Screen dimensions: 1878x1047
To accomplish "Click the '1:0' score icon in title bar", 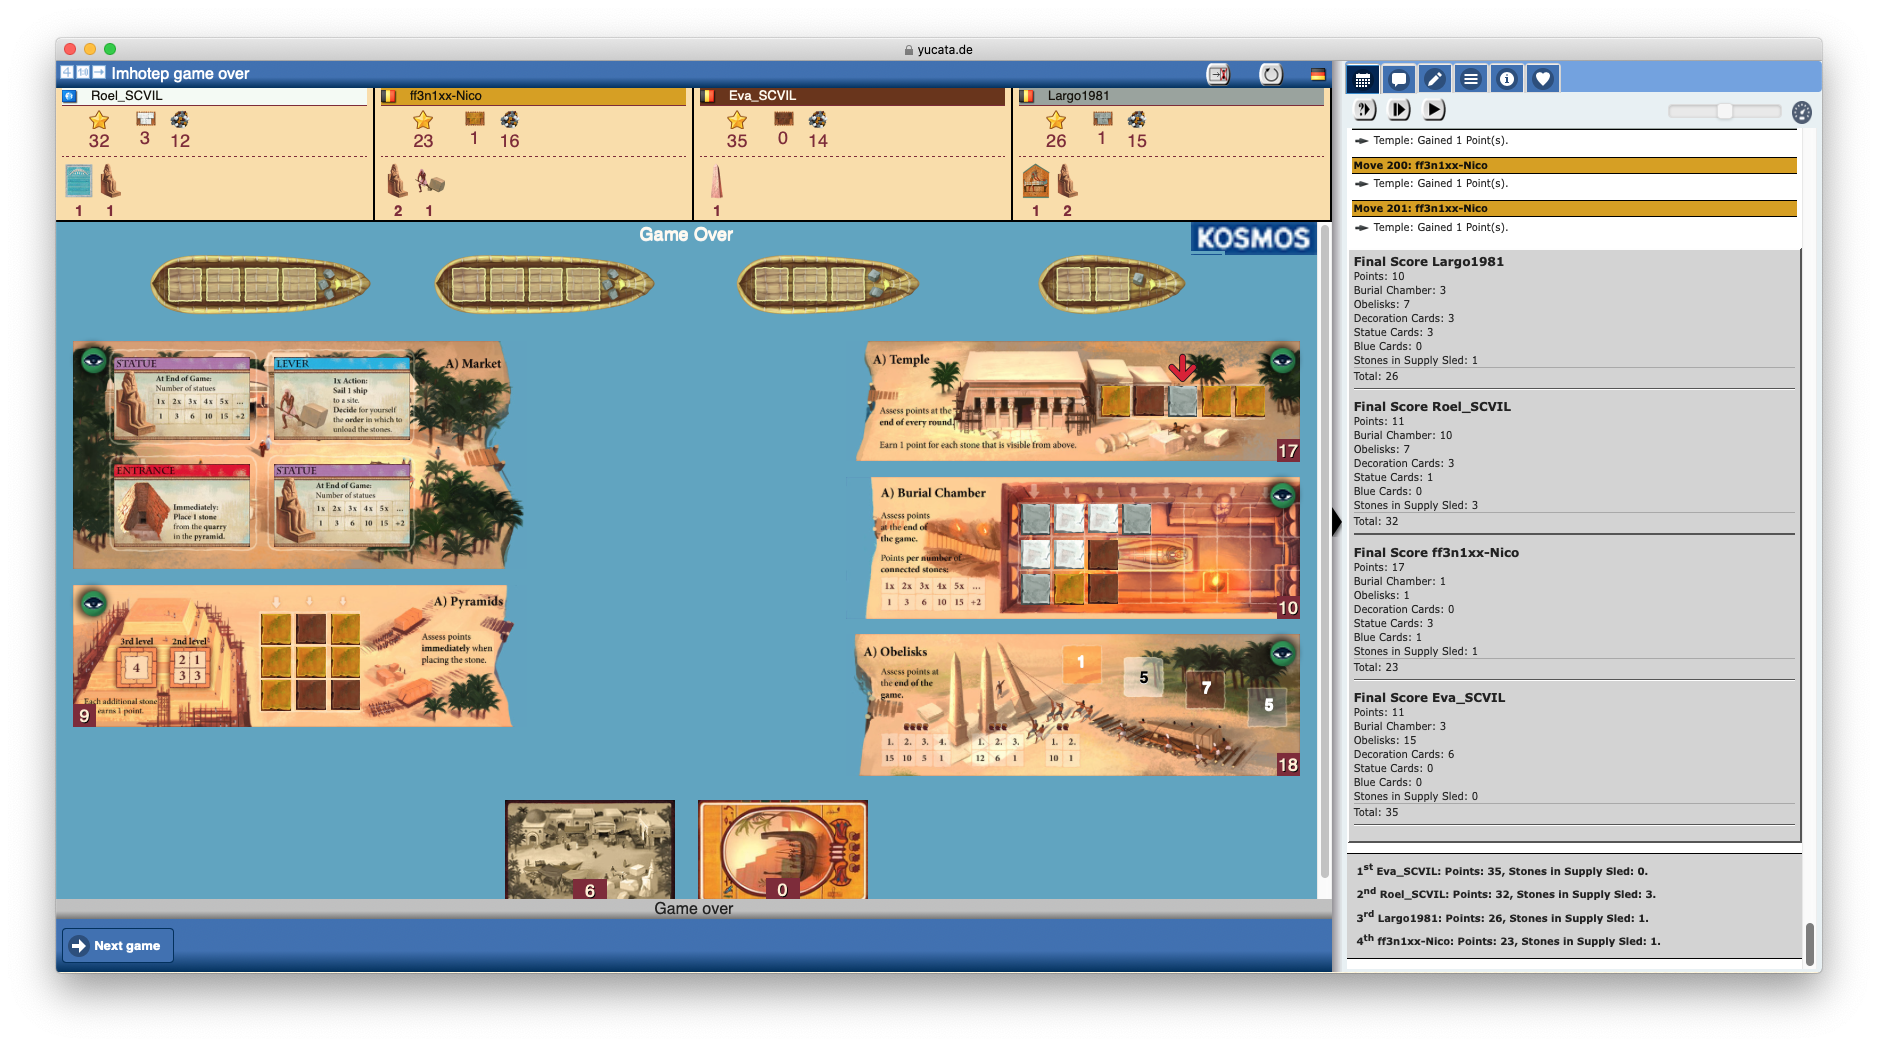I will pos(83,72).
